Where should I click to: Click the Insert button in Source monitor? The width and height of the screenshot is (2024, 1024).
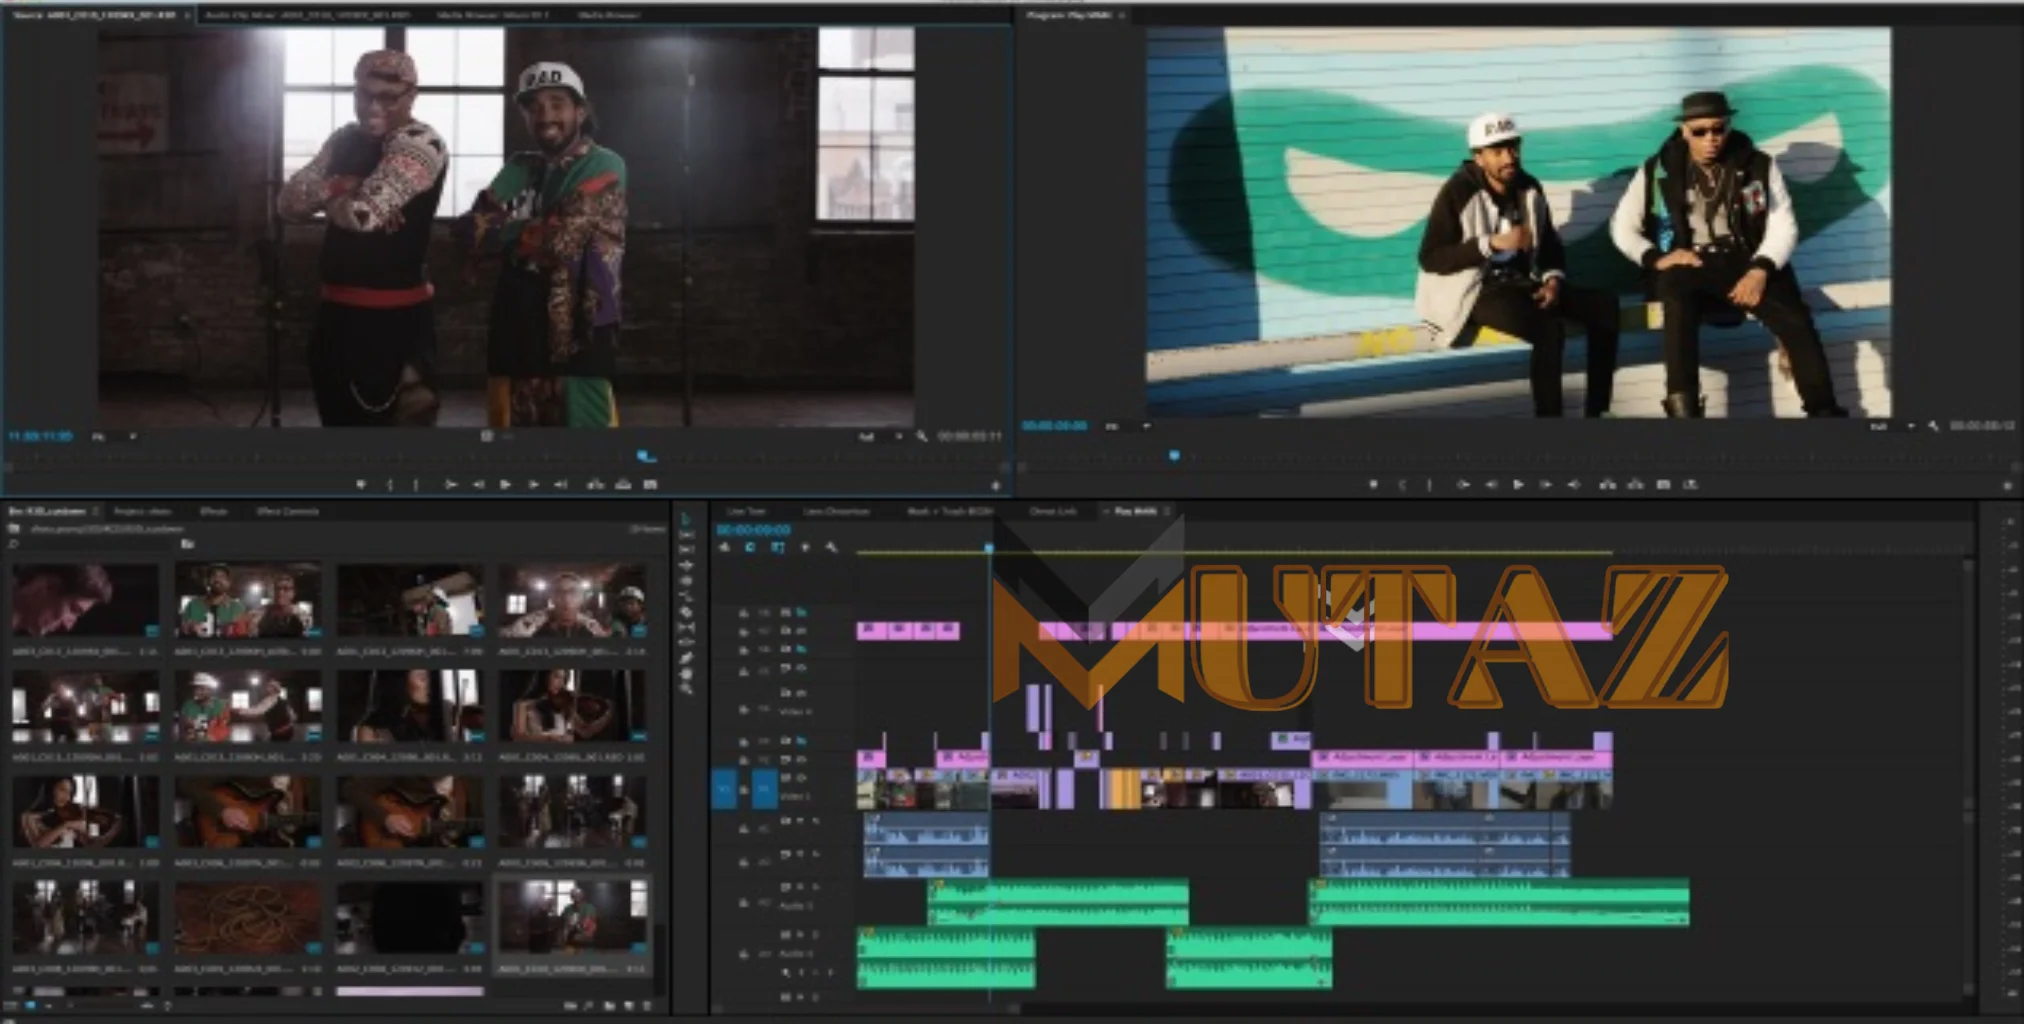(595, 485)
